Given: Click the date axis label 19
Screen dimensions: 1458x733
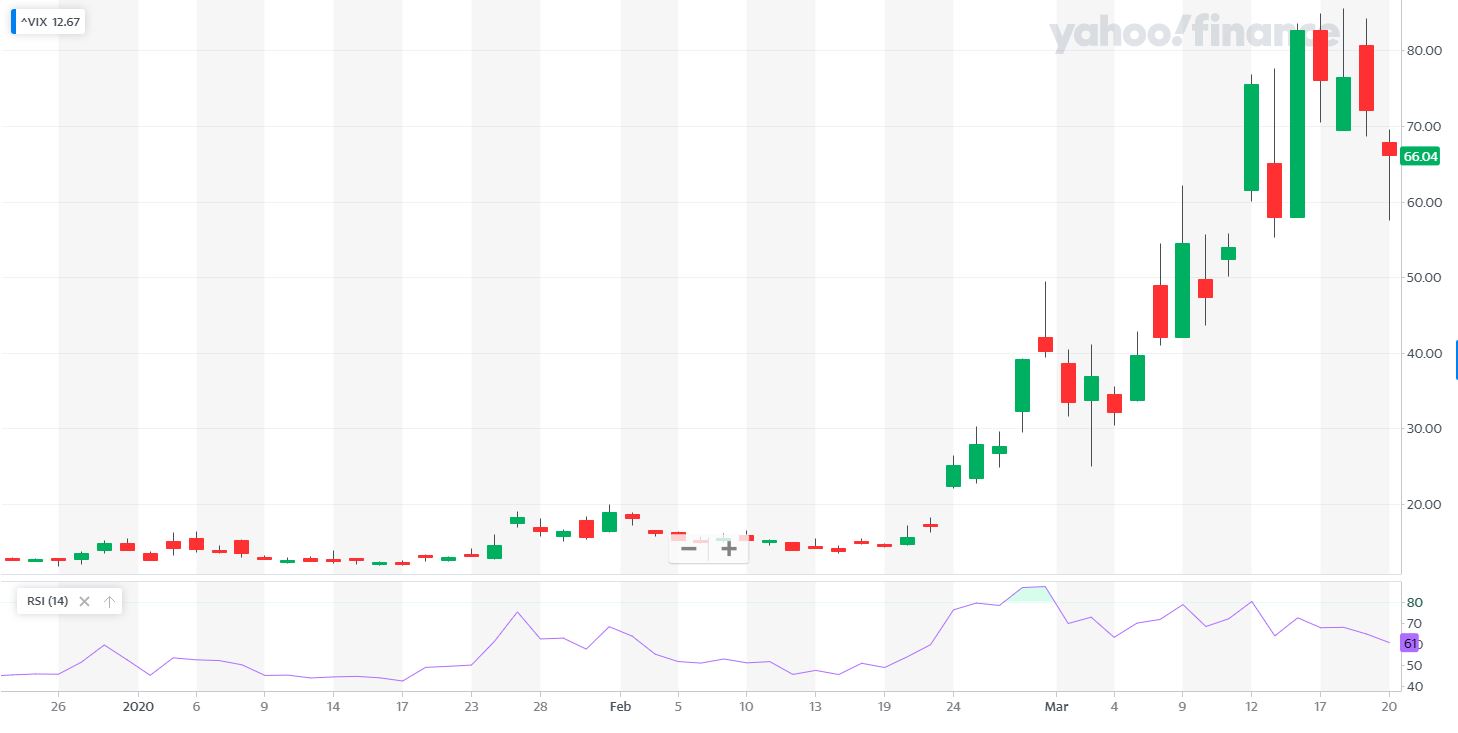Looking at the screenshot, I should coord(884,706).
